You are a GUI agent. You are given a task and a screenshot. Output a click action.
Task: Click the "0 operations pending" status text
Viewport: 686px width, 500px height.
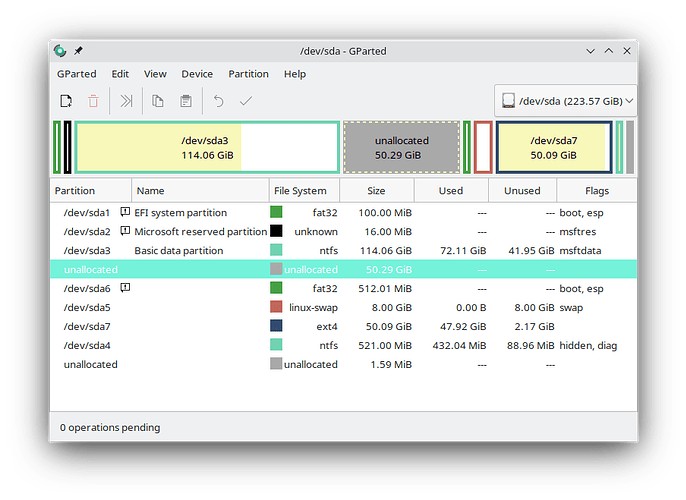(x=110, y=427)
